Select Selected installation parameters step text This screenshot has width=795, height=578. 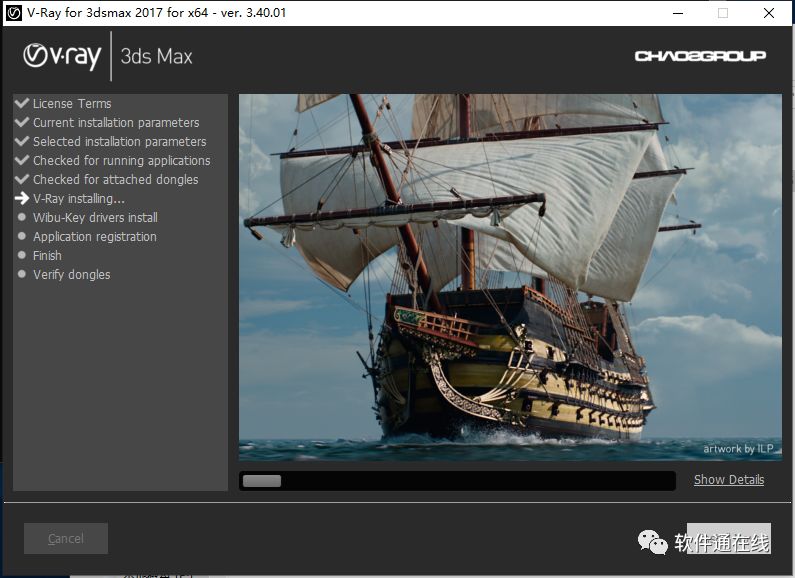(x=120, y=141)
